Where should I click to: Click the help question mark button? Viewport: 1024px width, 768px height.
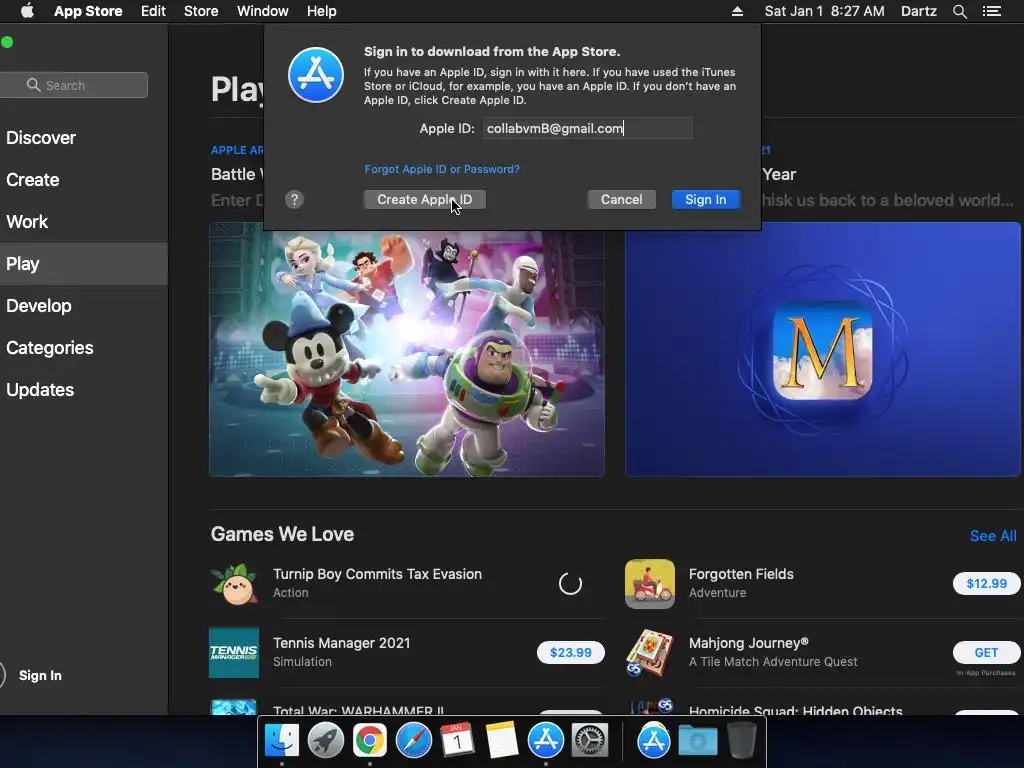tap(295, 200)
